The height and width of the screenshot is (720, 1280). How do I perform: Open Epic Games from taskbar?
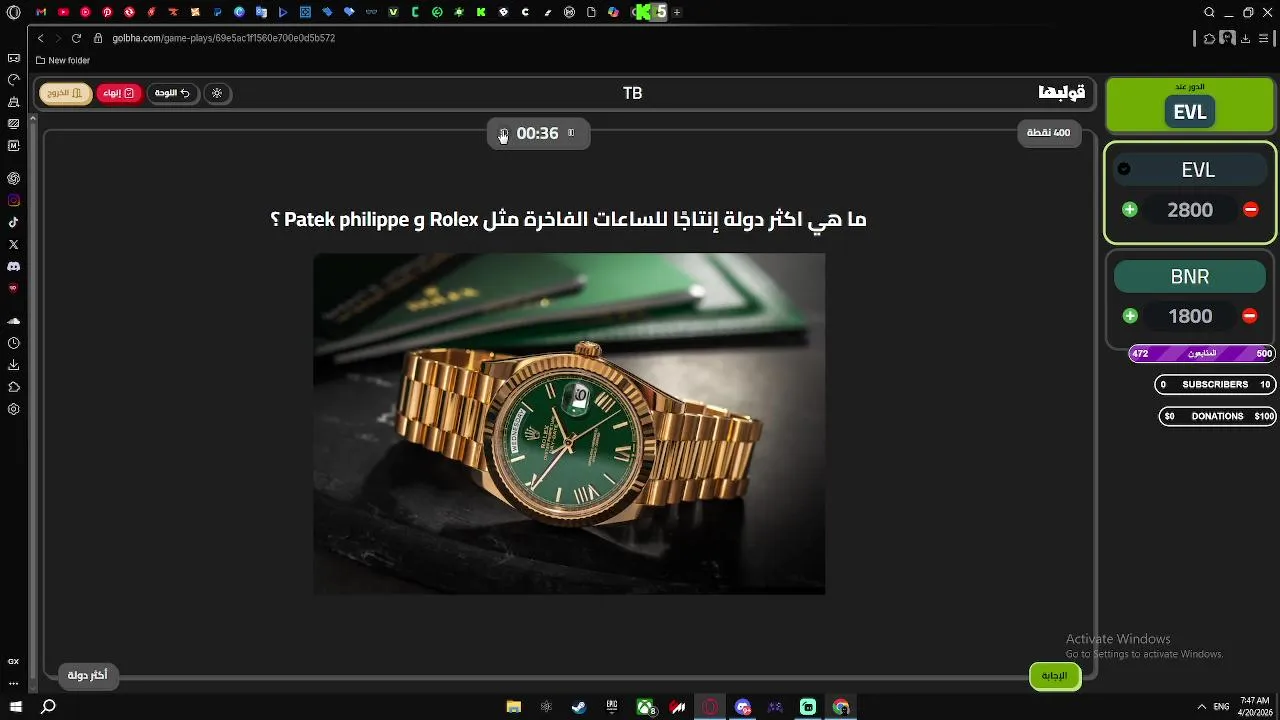click(612, 707)
